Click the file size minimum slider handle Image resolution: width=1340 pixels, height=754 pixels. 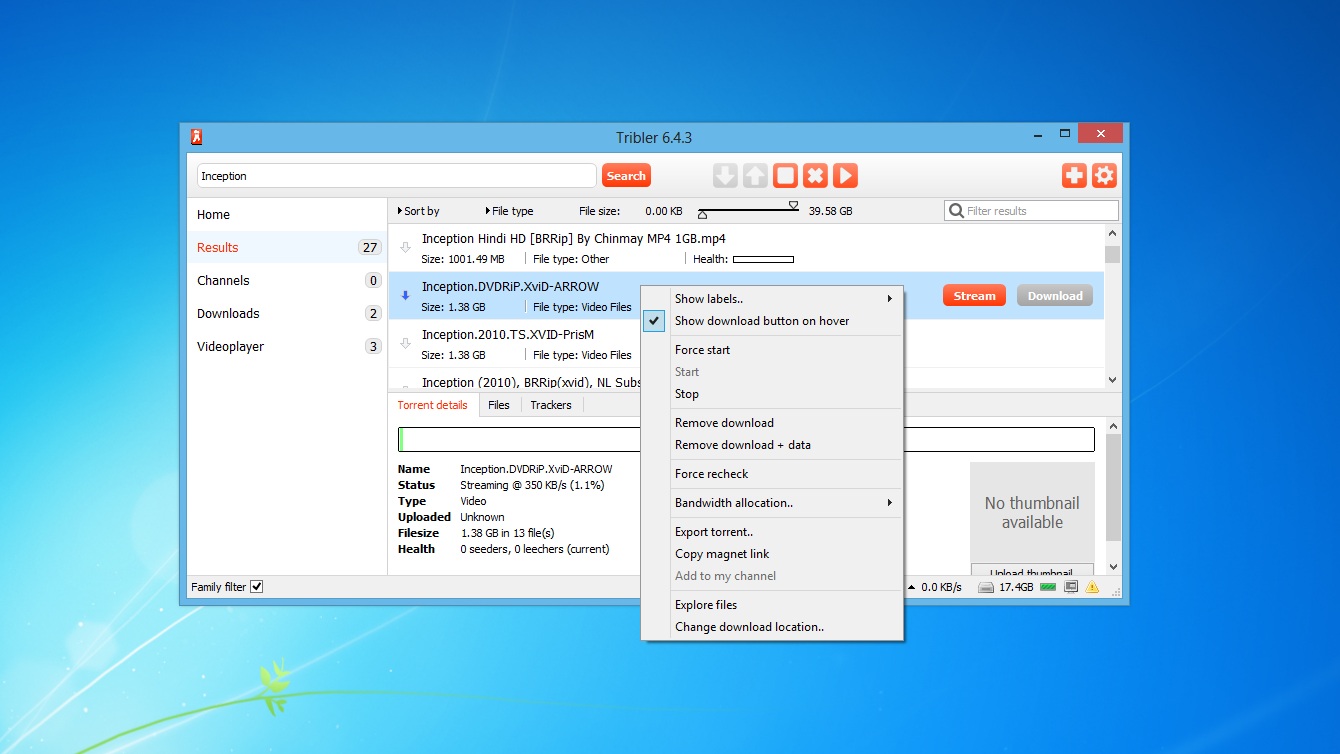[x=703, y=215]
